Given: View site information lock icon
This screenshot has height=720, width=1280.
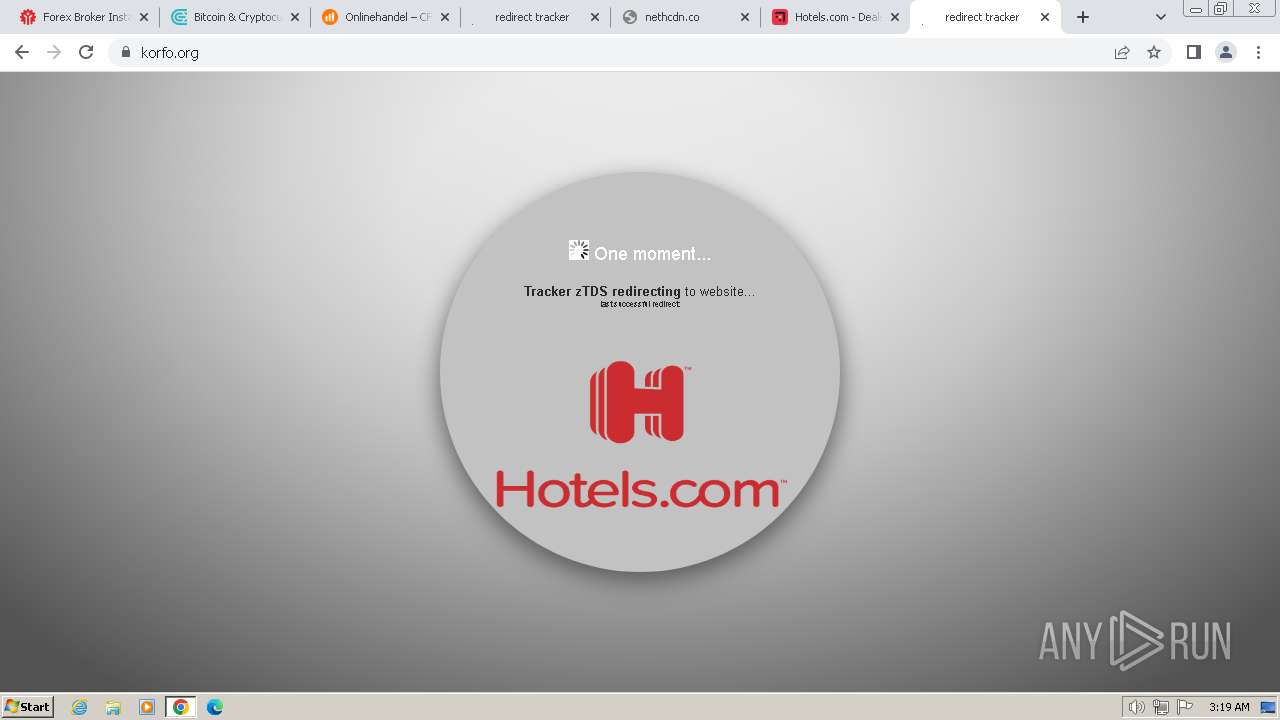Looking at the screenshot, I should tap(125, 52).
